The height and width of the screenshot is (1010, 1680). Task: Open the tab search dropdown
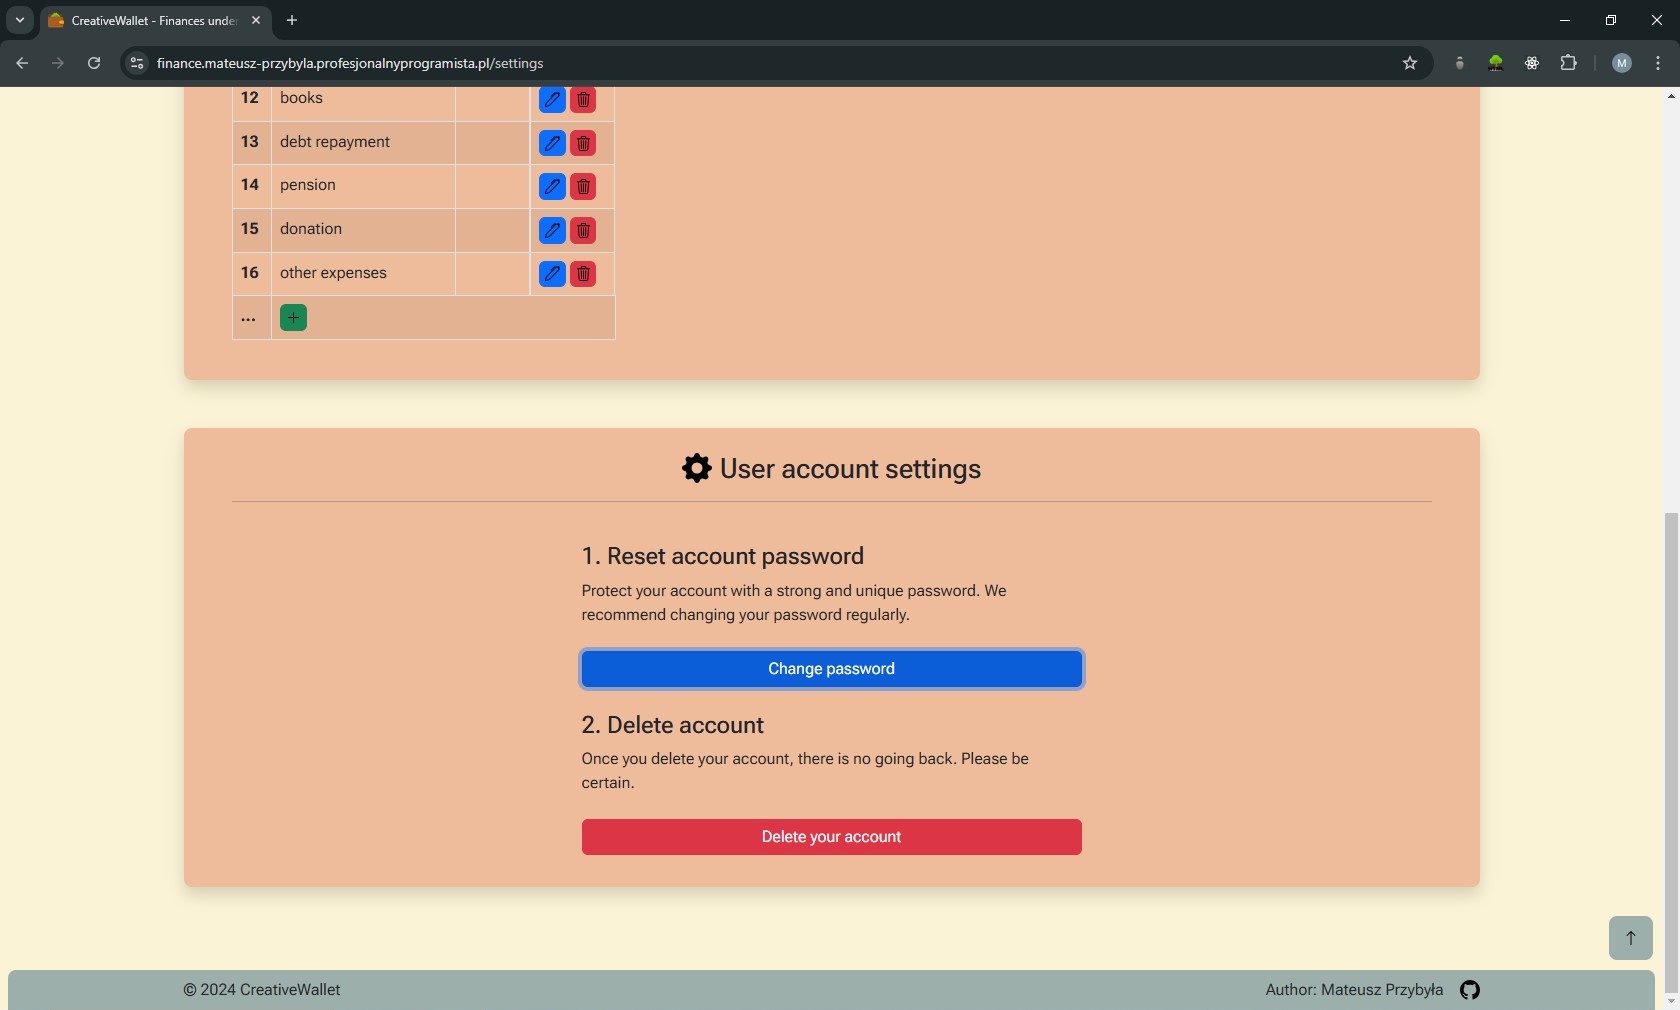pos(19,20)
